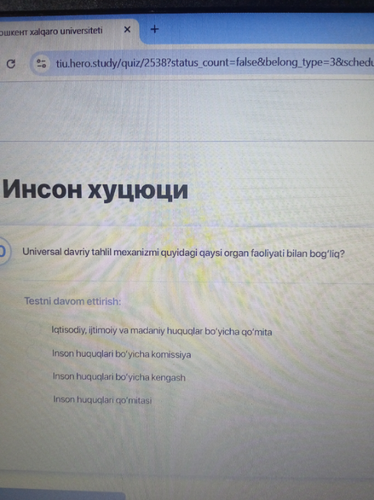Select radio for Iqtisodiy, ijtimoiy va madaniy huquqlar
The image size is (374, 500).
[x=34, y=329]
